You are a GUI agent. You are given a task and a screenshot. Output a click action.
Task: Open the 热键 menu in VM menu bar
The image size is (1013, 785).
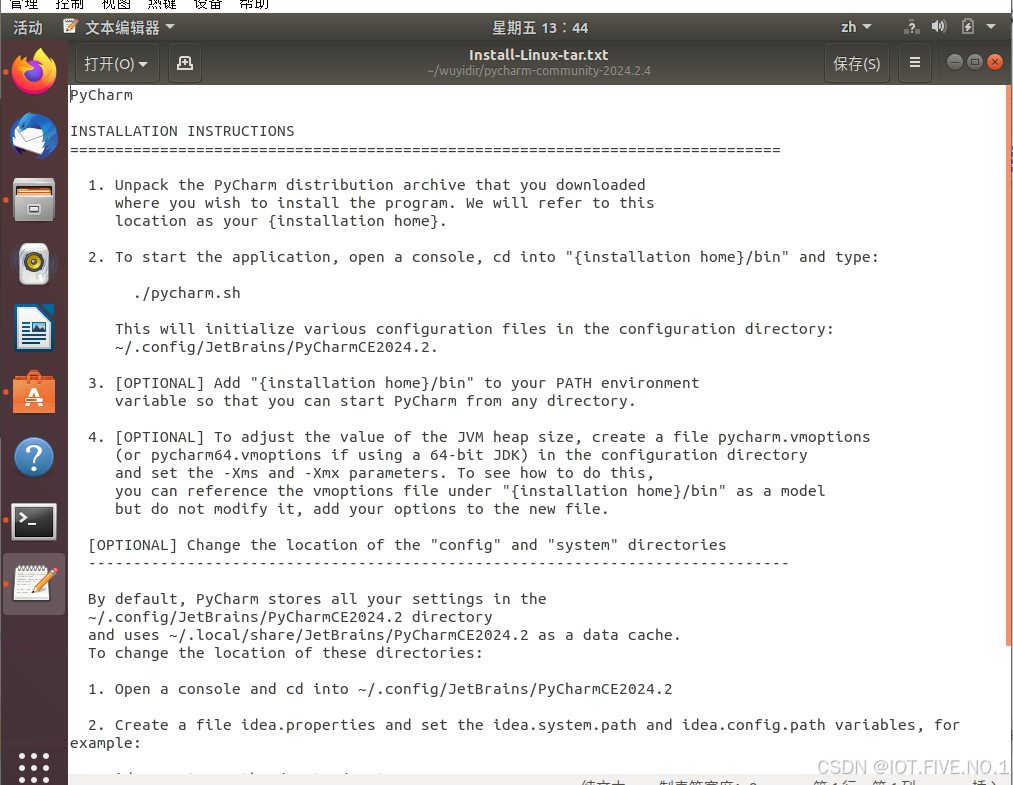point(162,5)
